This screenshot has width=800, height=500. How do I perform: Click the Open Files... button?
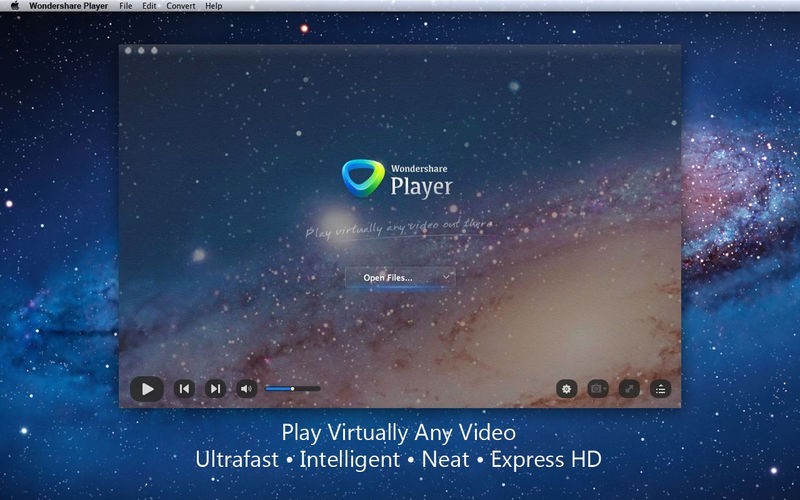(x=389, y=277)
